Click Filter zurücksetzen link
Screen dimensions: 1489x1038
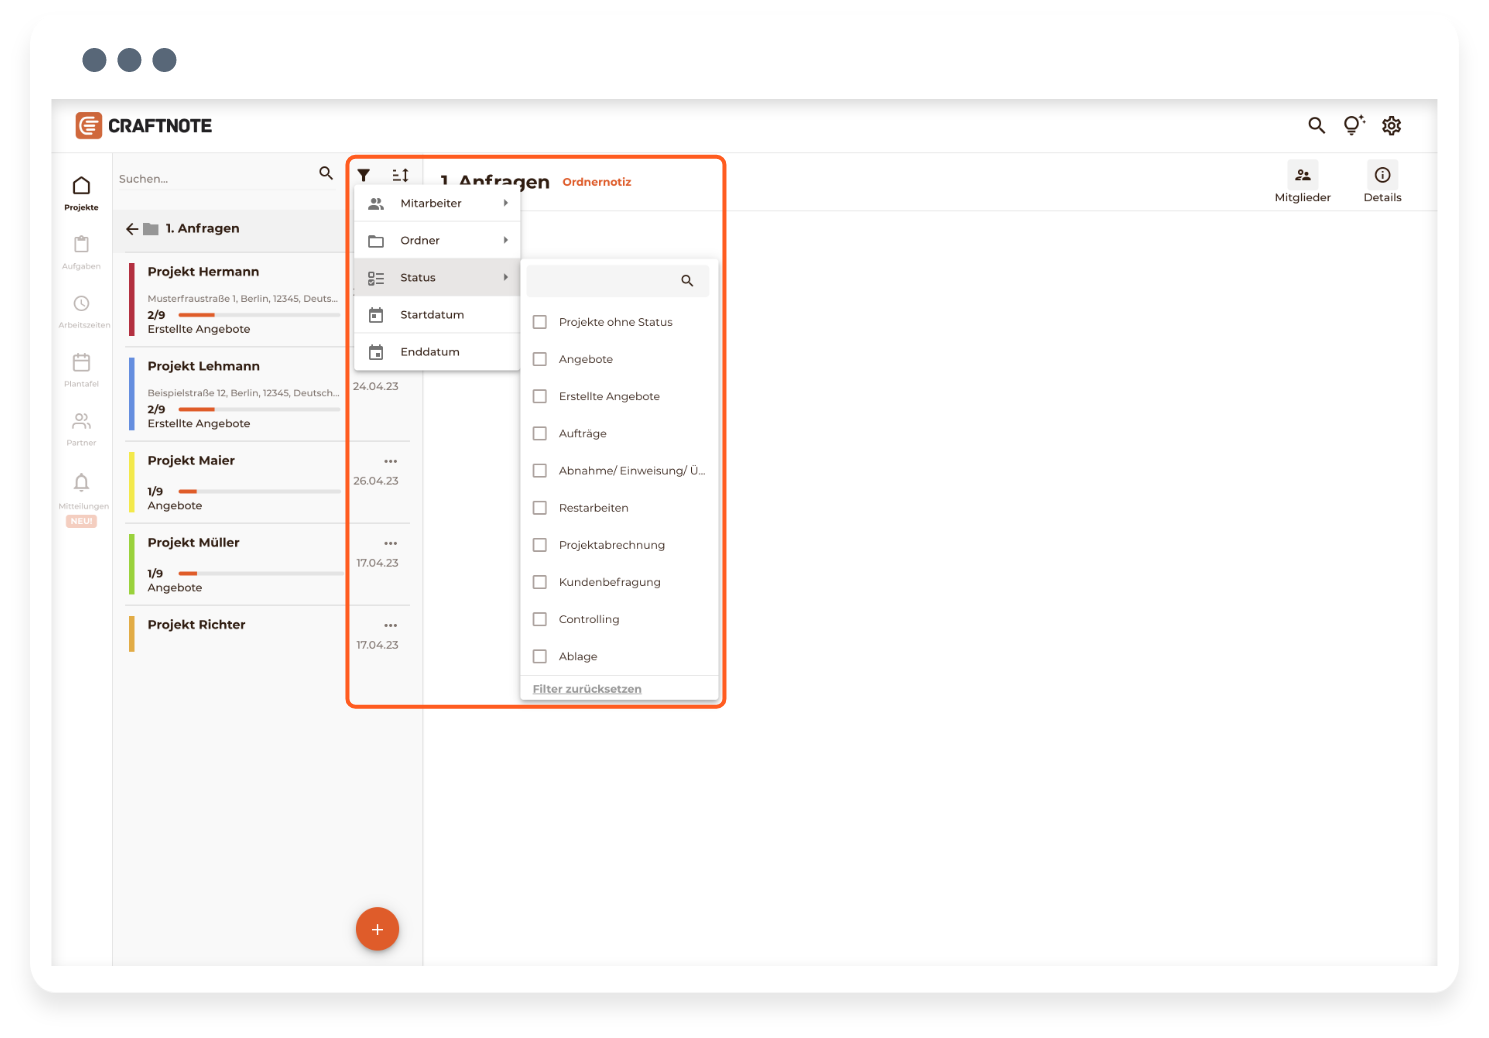[587, 689]
